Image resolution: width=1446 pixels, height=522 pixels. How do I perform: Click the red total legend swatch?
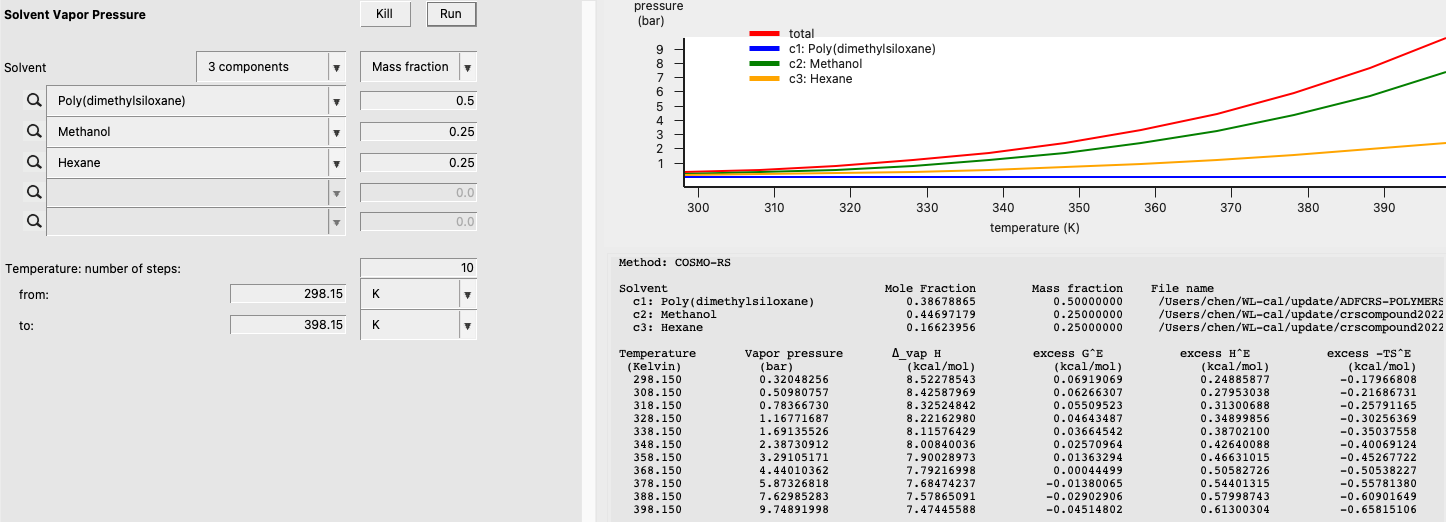pos(764,34)
